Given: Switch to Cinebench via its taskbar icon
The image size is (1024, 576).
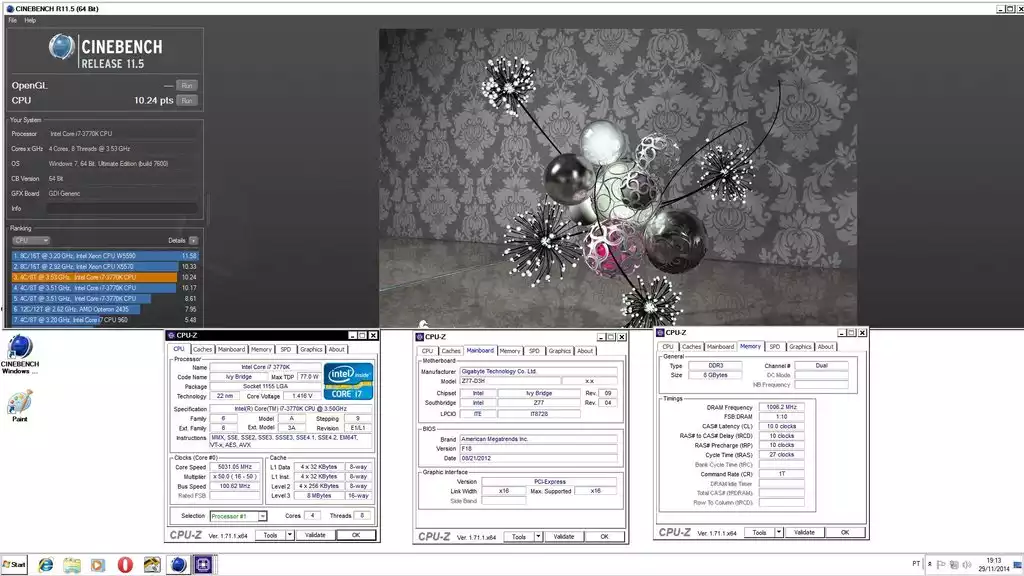Looking at the screenshot, I should coord(178,564).
